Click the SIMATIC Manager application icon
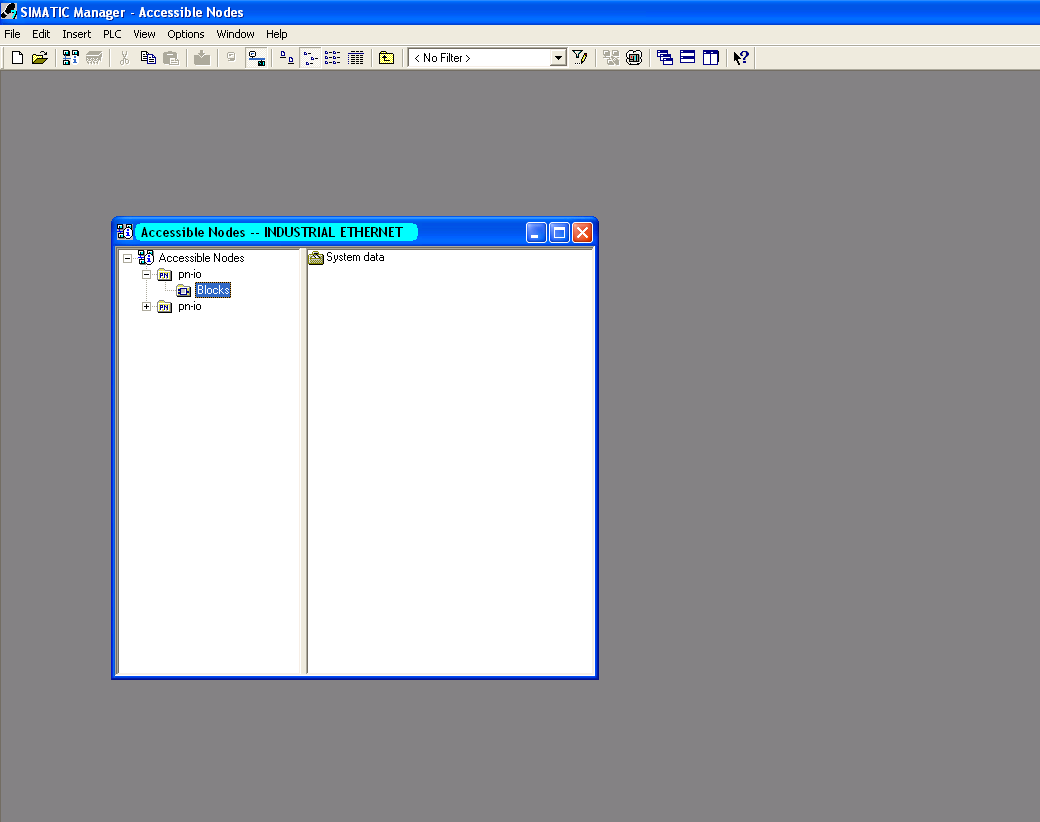Image resolution: width=1040 pixels, height=822 pixels. (x=9, y=11)
